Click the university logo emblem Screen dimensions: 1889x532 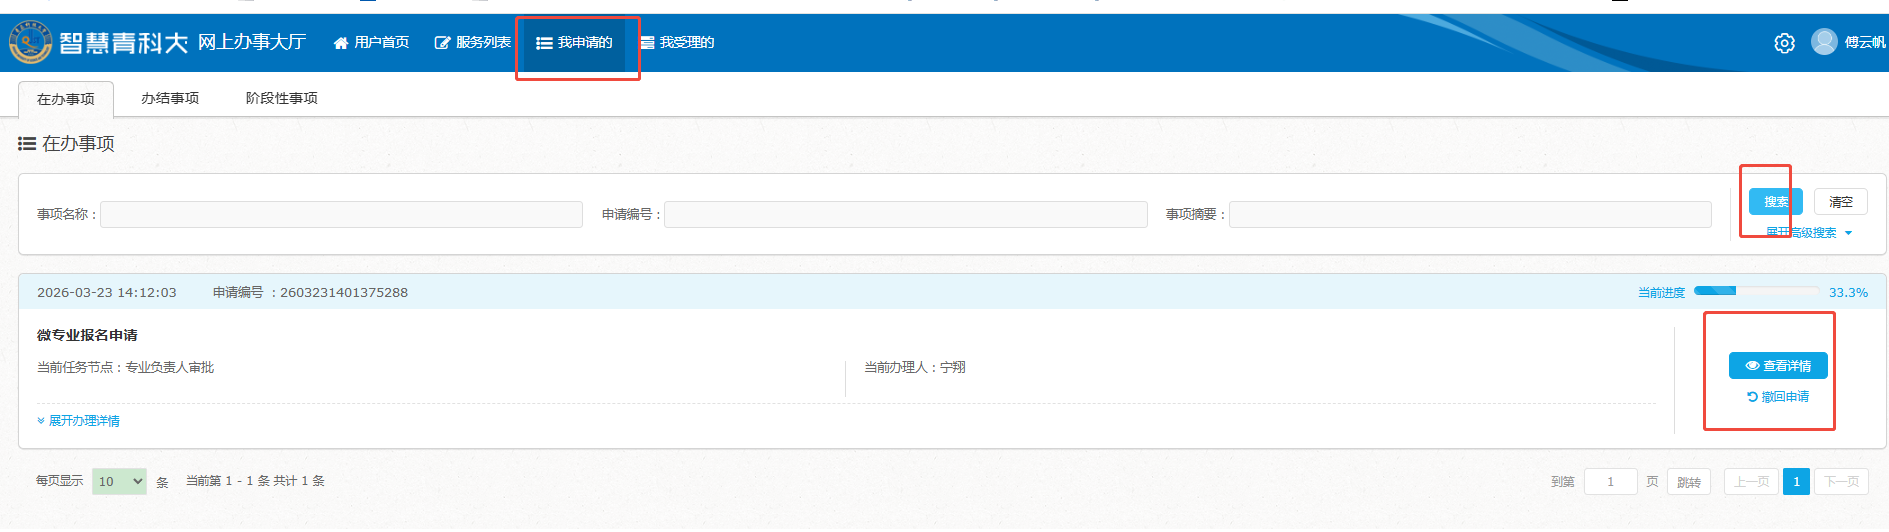[30, 43]
